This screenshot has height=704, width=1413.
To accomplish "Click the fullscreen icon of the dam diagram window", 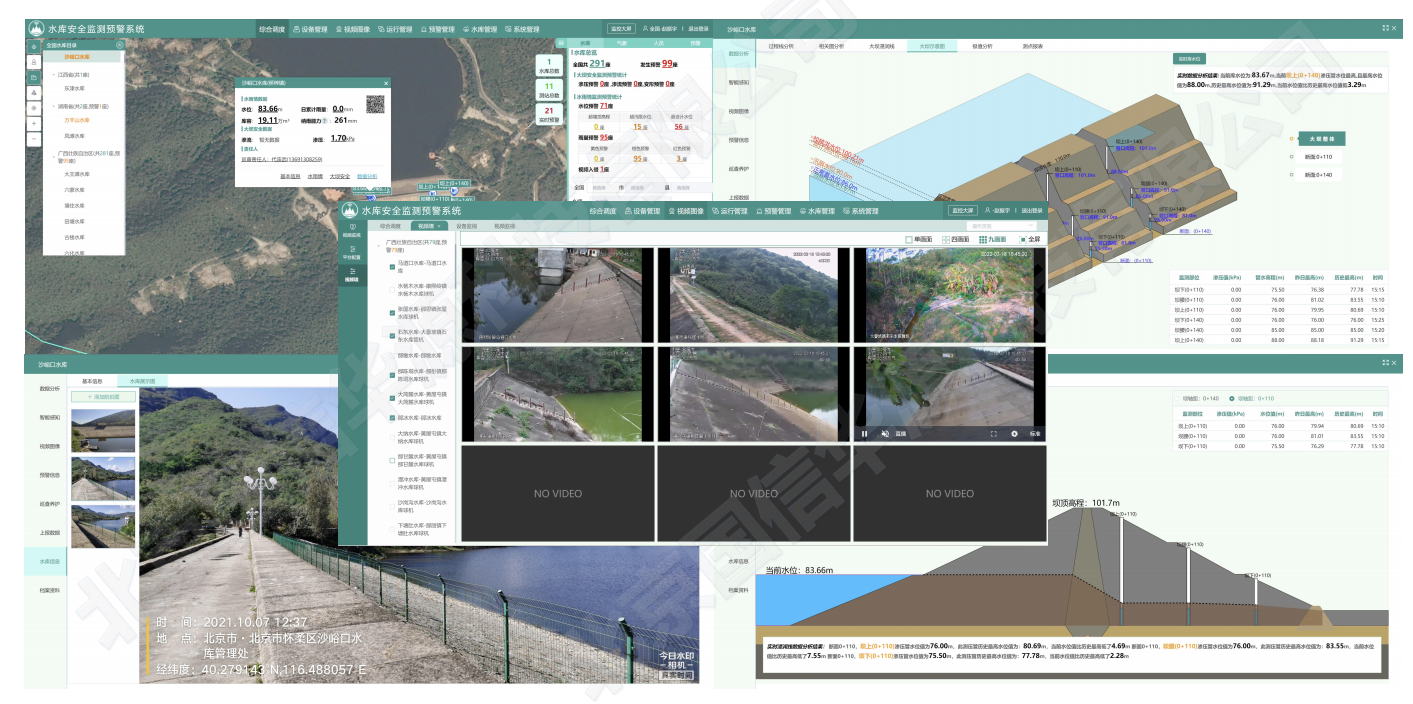I will click(x=1384, y=28).
